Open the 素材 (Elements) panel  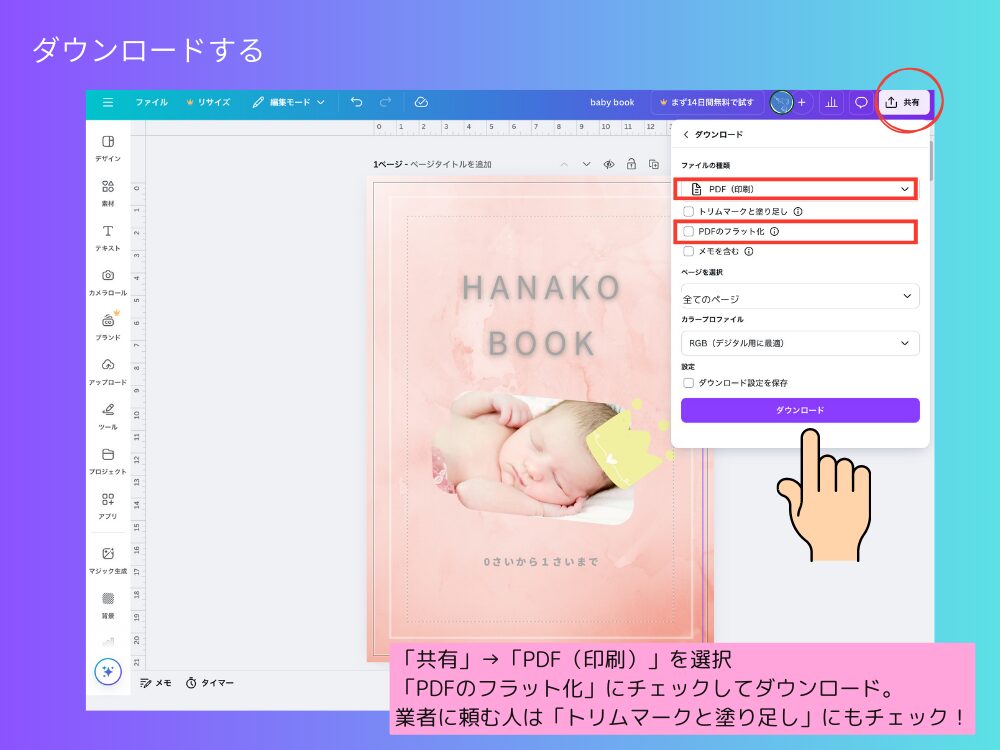point(109,188)
